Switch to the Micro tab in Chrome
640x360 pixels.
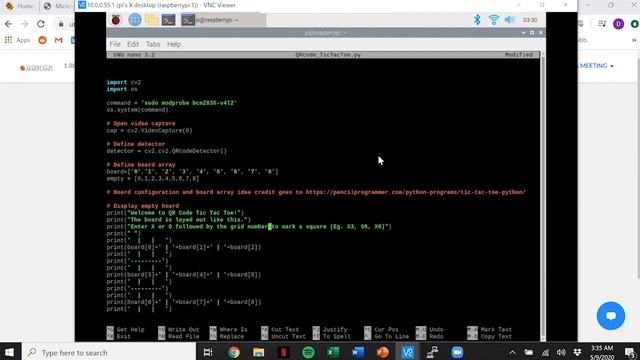[58, 6]
